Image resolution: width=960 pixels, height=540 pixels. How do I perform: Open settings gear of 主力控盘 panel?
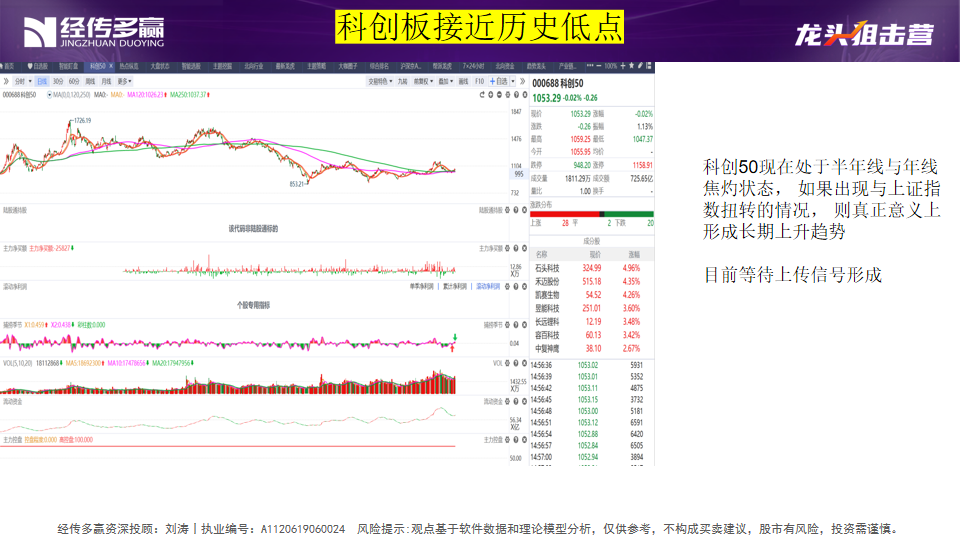coord(508,440)
